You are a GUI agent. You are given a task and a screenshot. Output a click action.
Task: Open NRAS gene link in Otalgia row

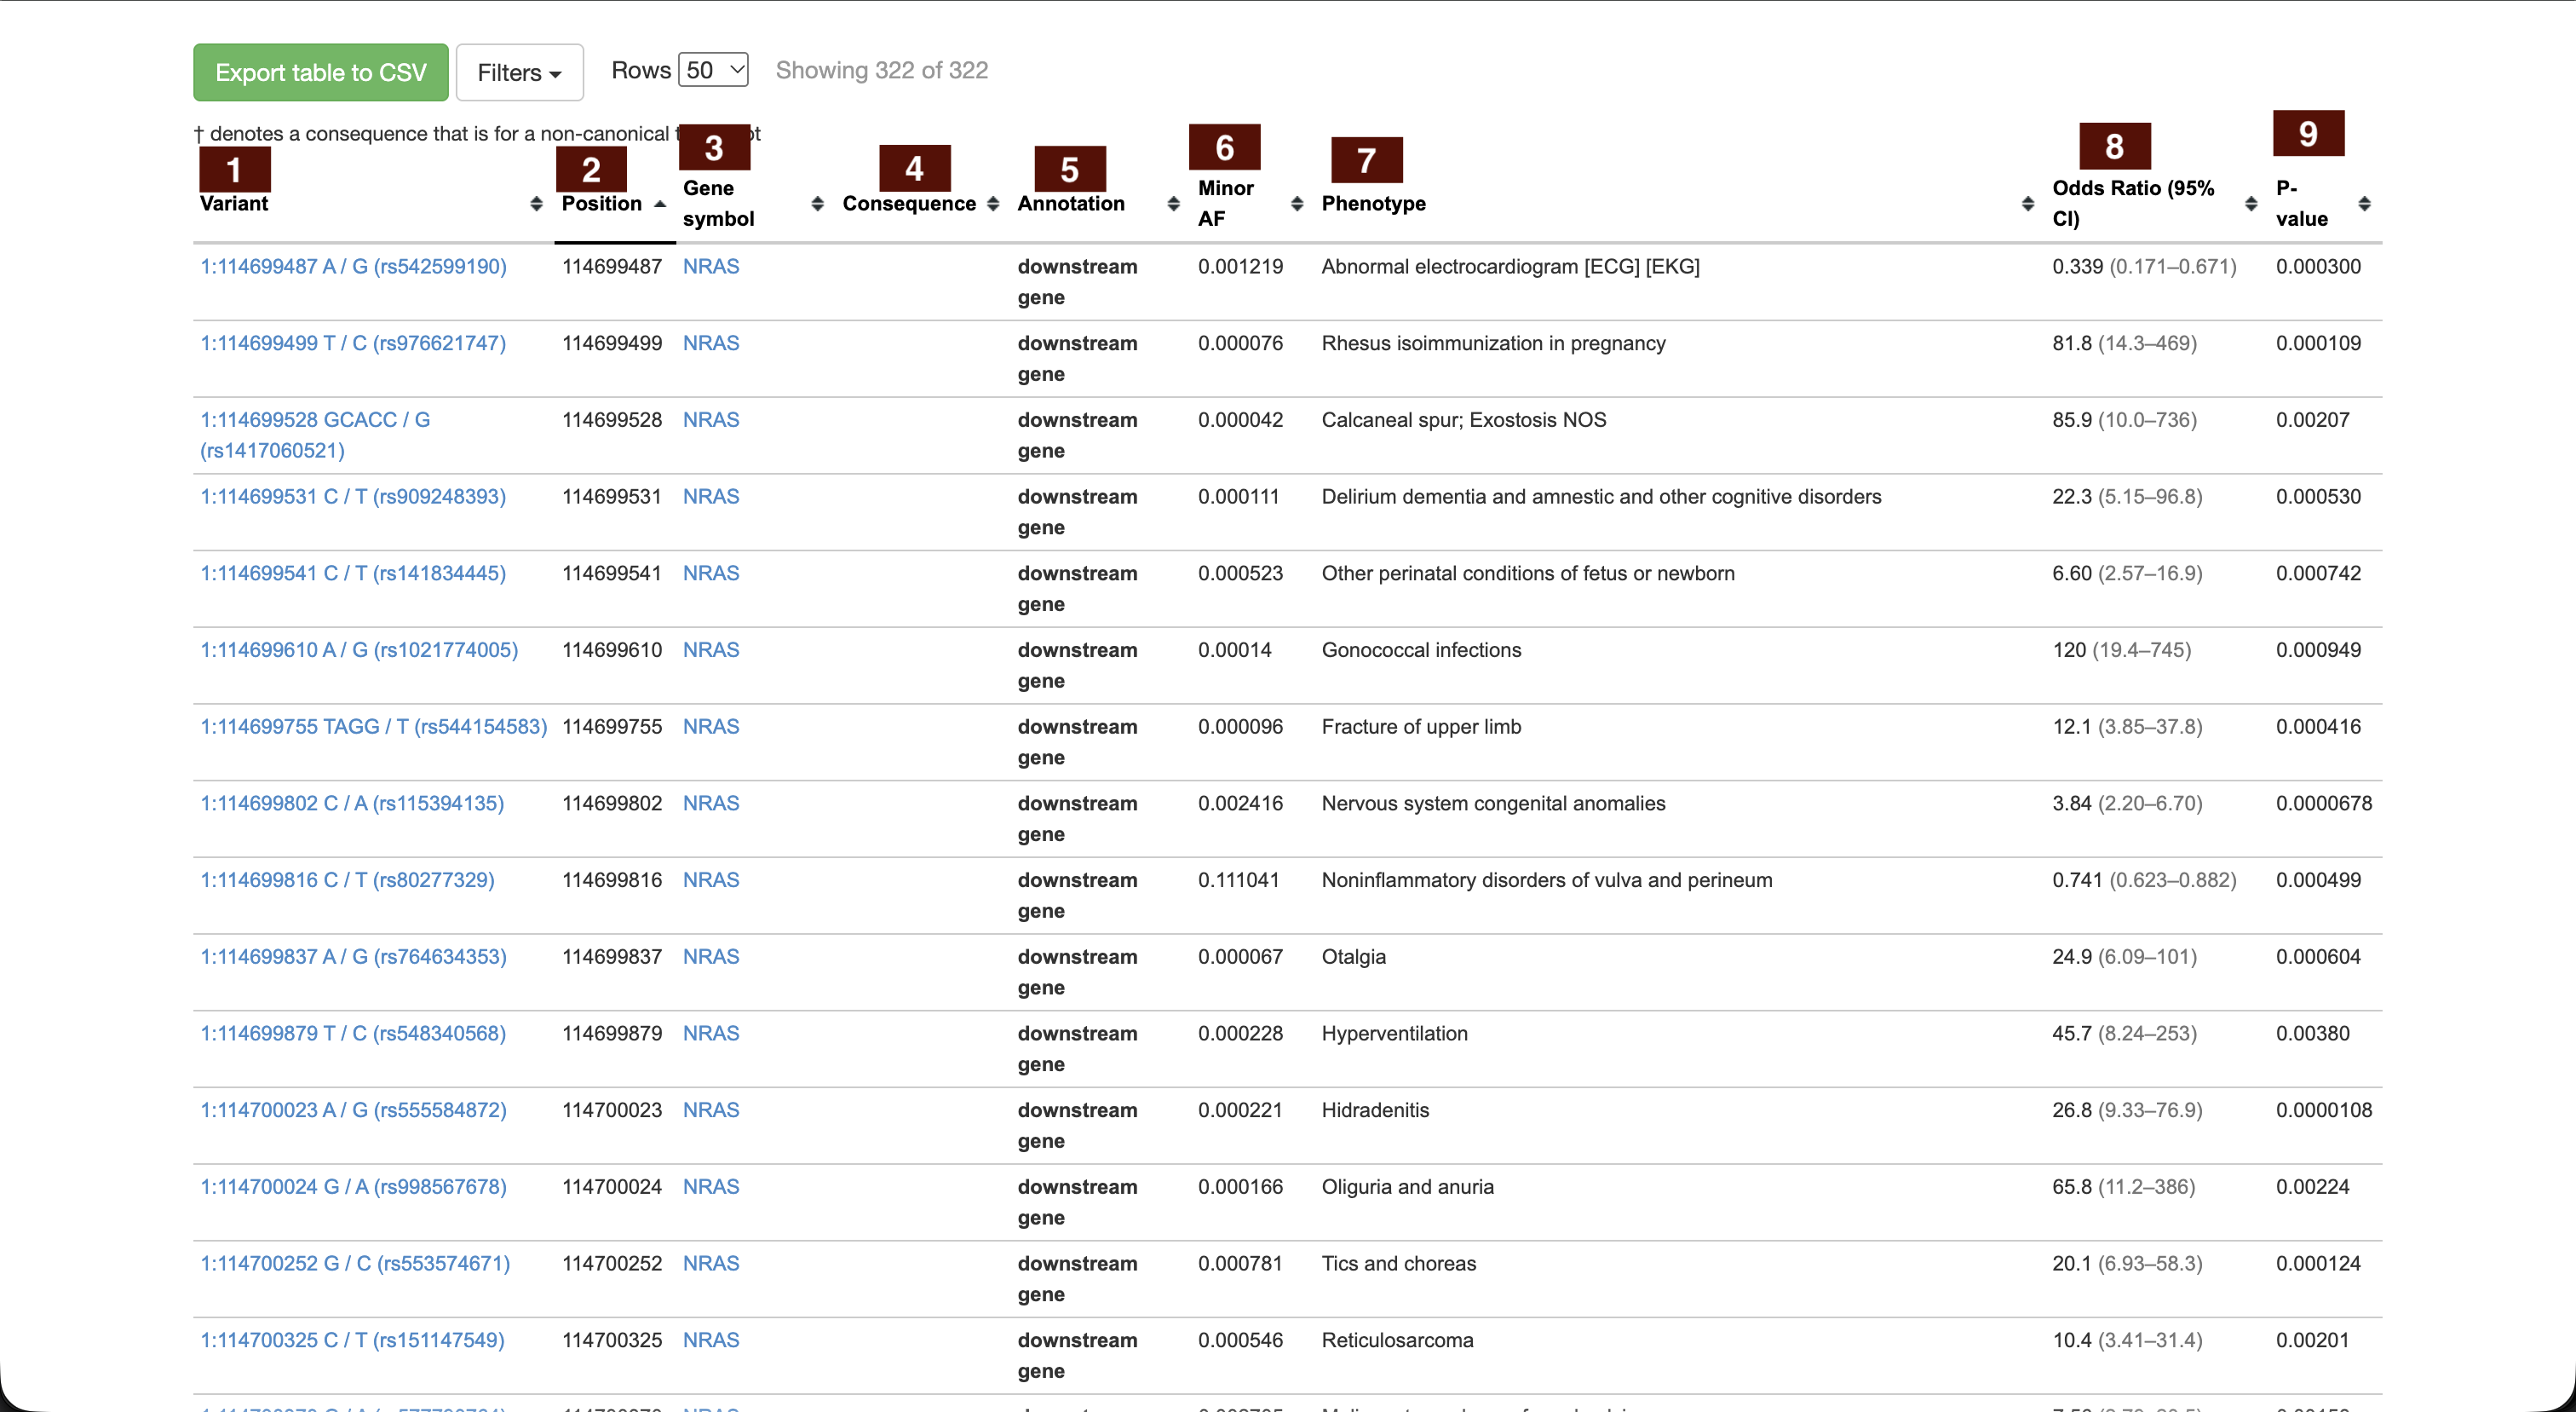[711, 957]
